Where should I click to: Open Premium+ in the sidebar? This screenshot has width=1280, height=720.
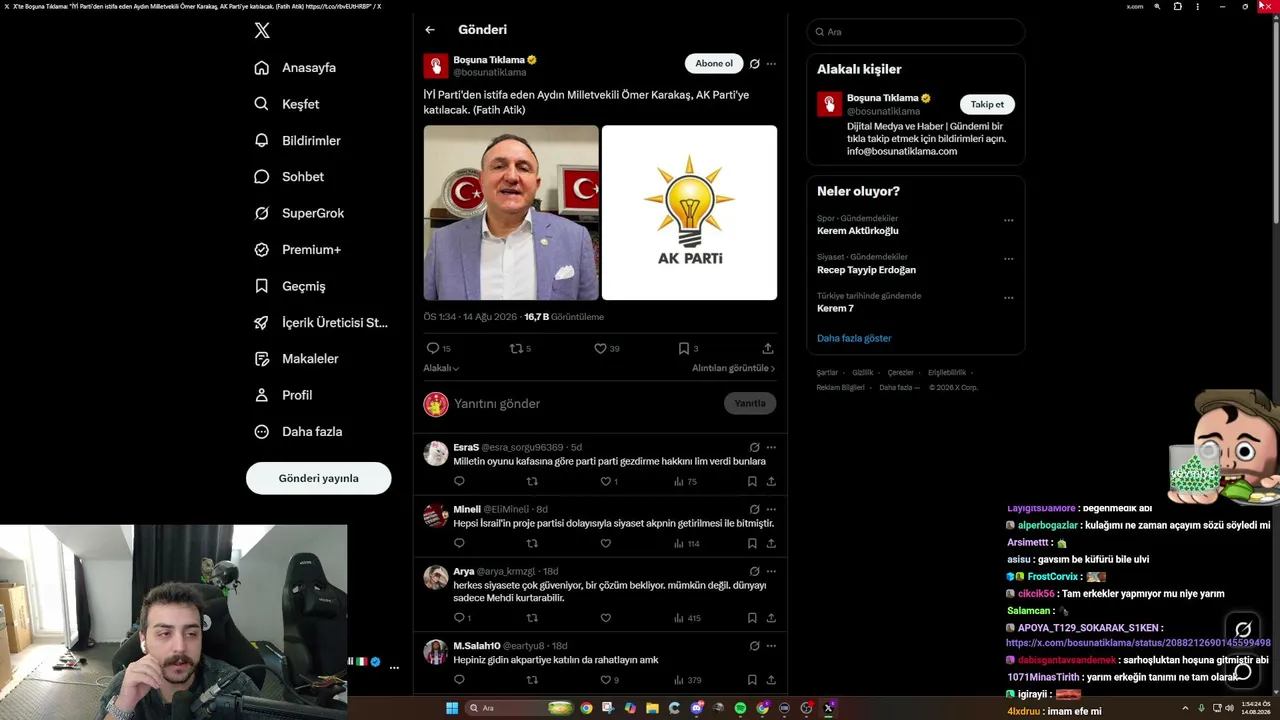(297, 250)
